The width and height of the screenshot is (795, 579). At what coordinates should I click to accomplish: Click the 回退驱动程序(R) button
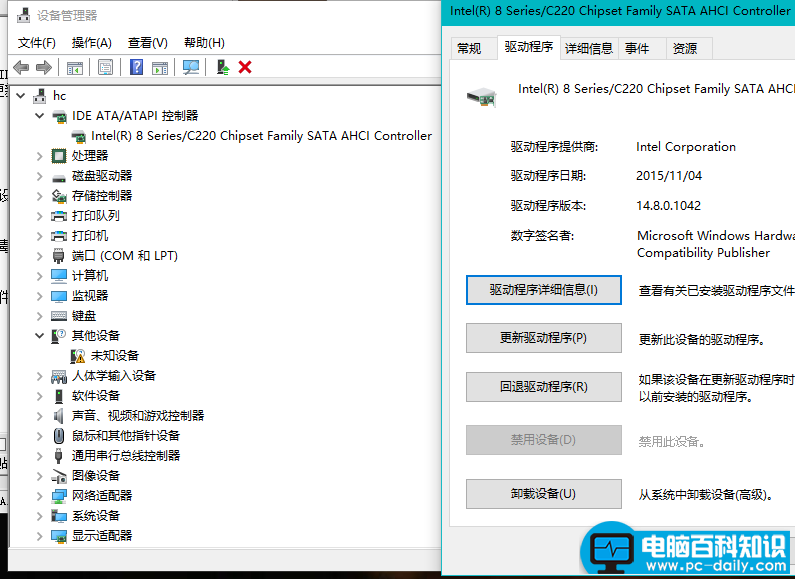(x=544, y=387)
